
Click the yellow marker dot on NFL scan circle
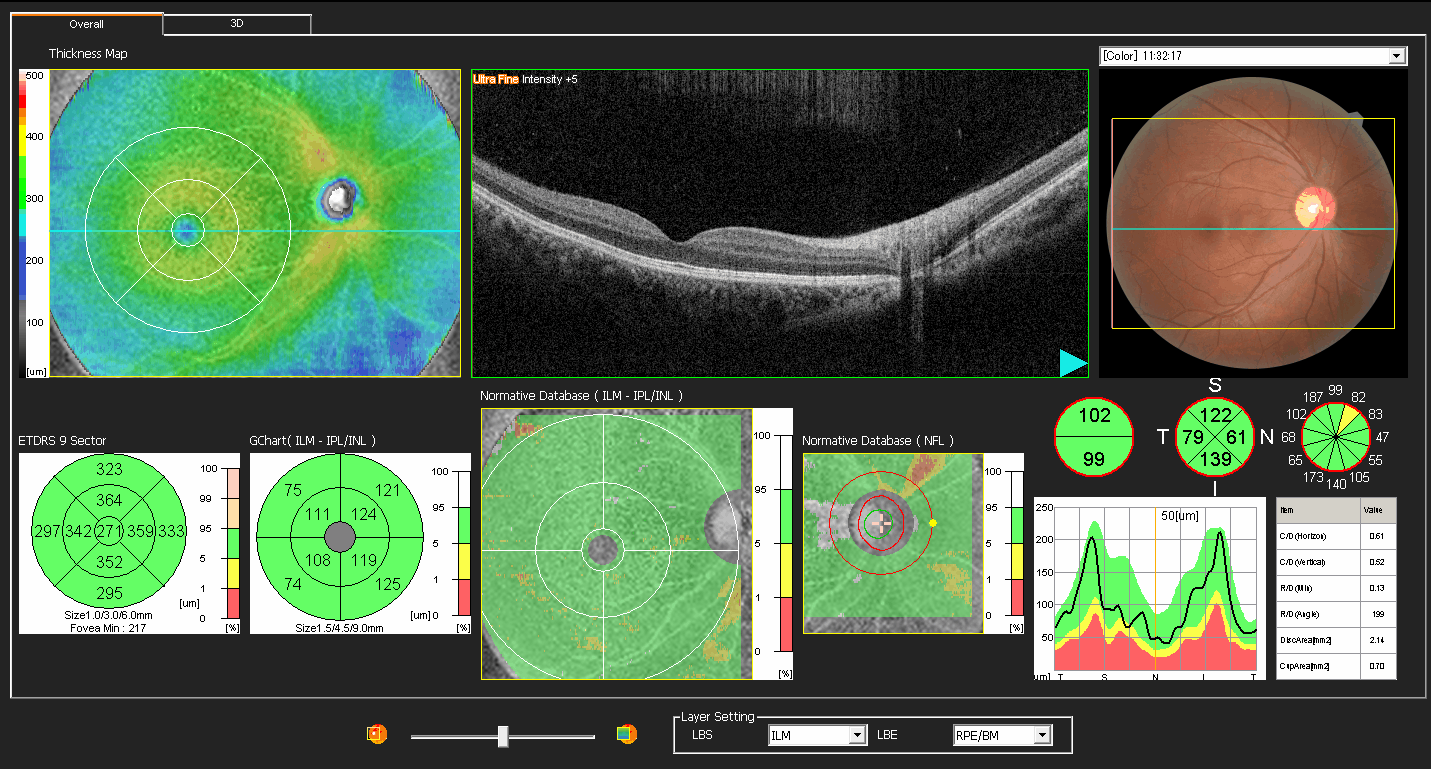pyautogui.click(x=932, y=522)
